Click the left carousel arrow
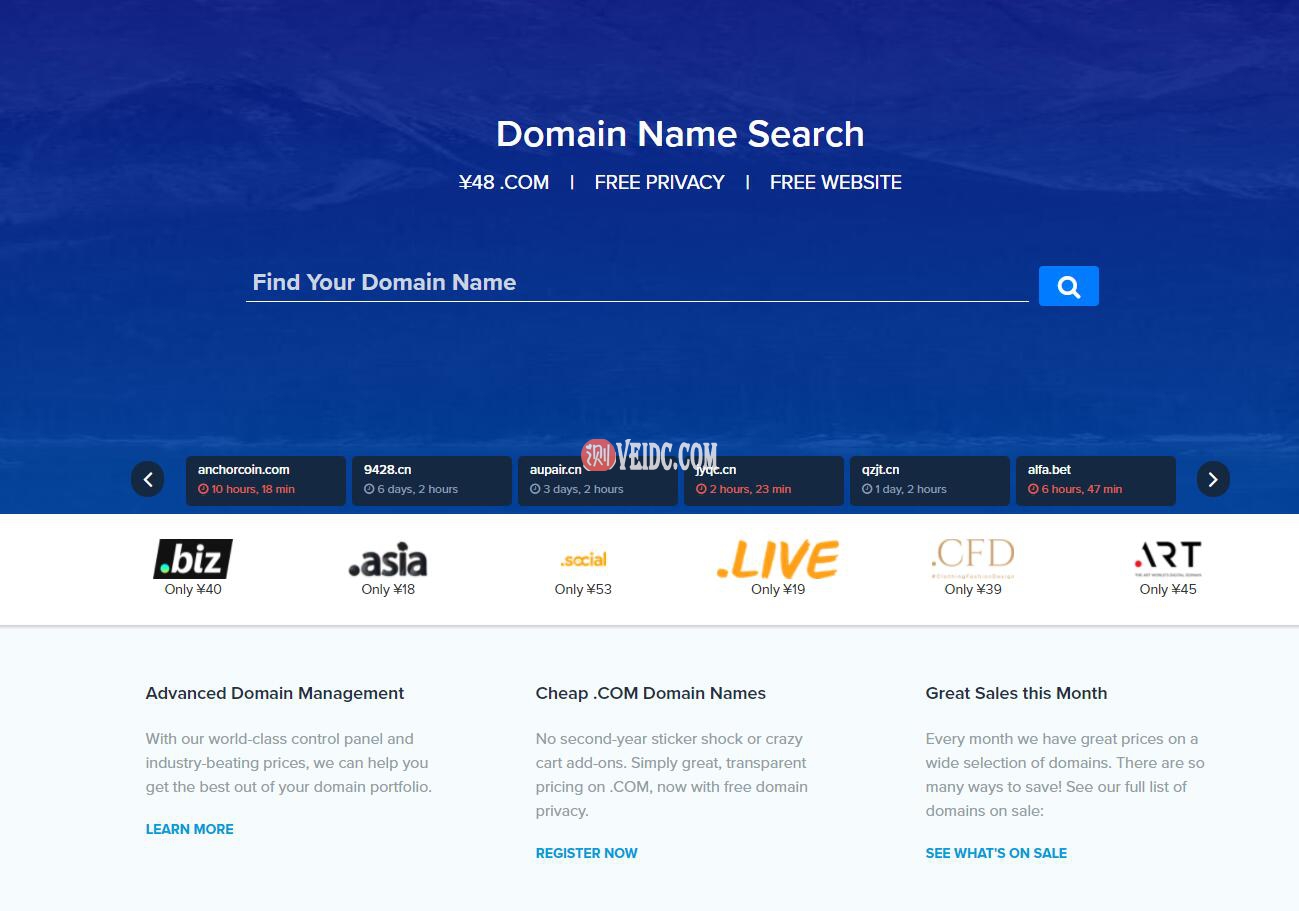The height and width of the screenshot is (911, 1299). pos(147,479)
